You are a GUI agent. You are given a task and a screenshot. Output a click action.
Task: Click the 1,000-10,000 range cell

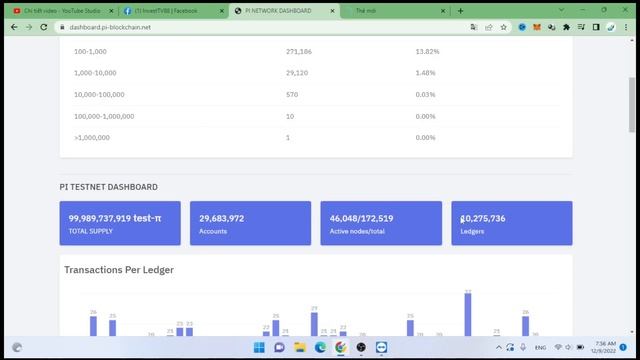click(x=95, y=73)
